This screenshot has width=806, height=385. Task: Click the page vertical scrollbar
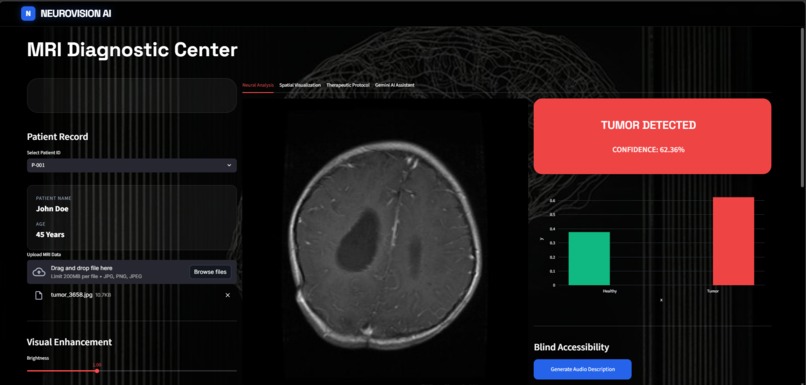802,108
